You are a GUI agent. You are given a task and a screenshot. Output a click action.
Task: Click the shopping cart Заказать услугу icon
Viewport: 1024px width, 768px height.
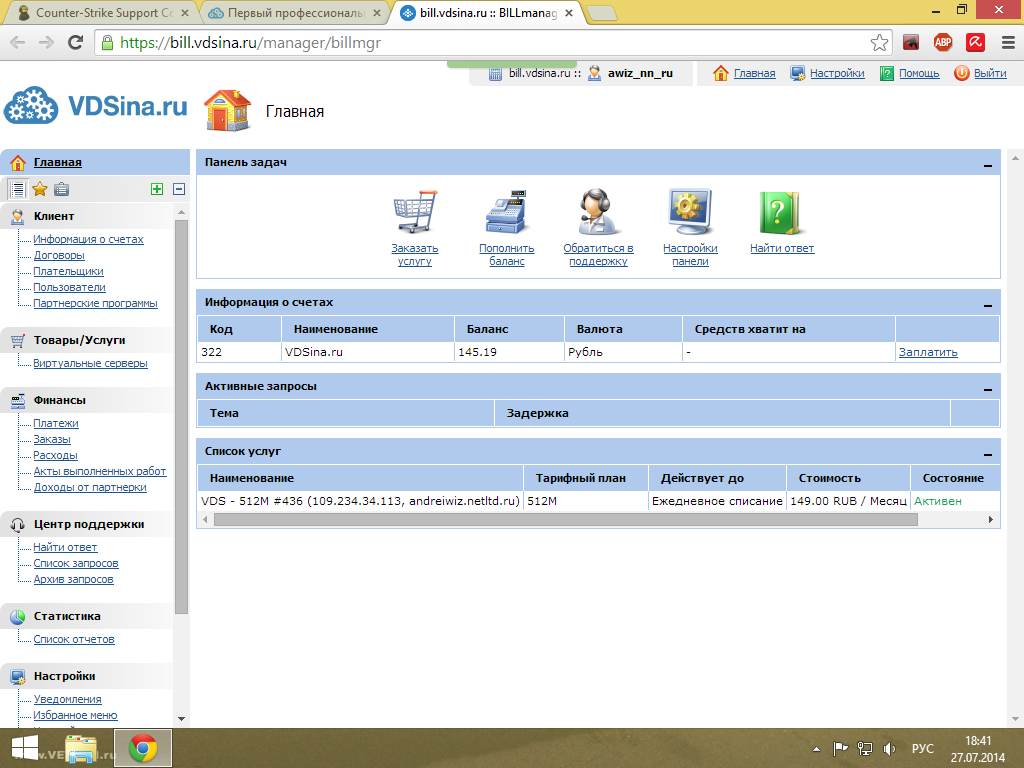(415, 212)
